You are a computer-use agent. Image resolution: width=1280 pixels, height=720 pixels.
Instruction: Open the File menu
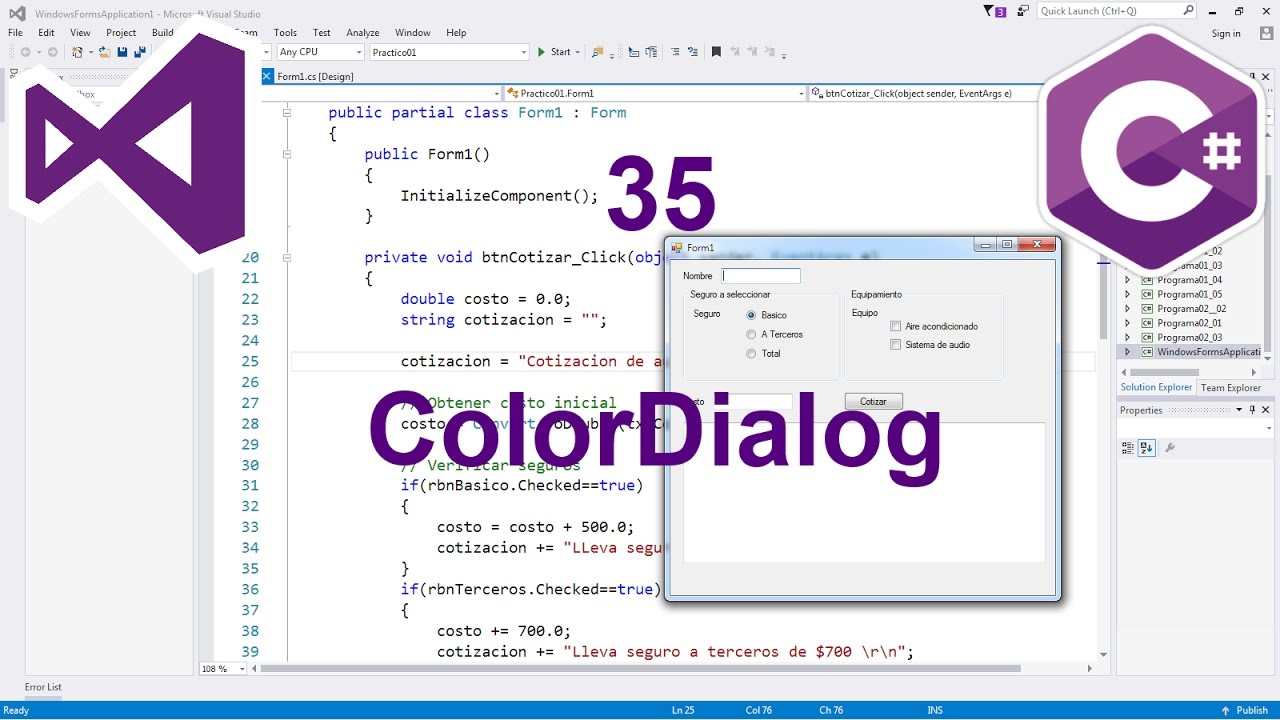(x=15, y=33)
